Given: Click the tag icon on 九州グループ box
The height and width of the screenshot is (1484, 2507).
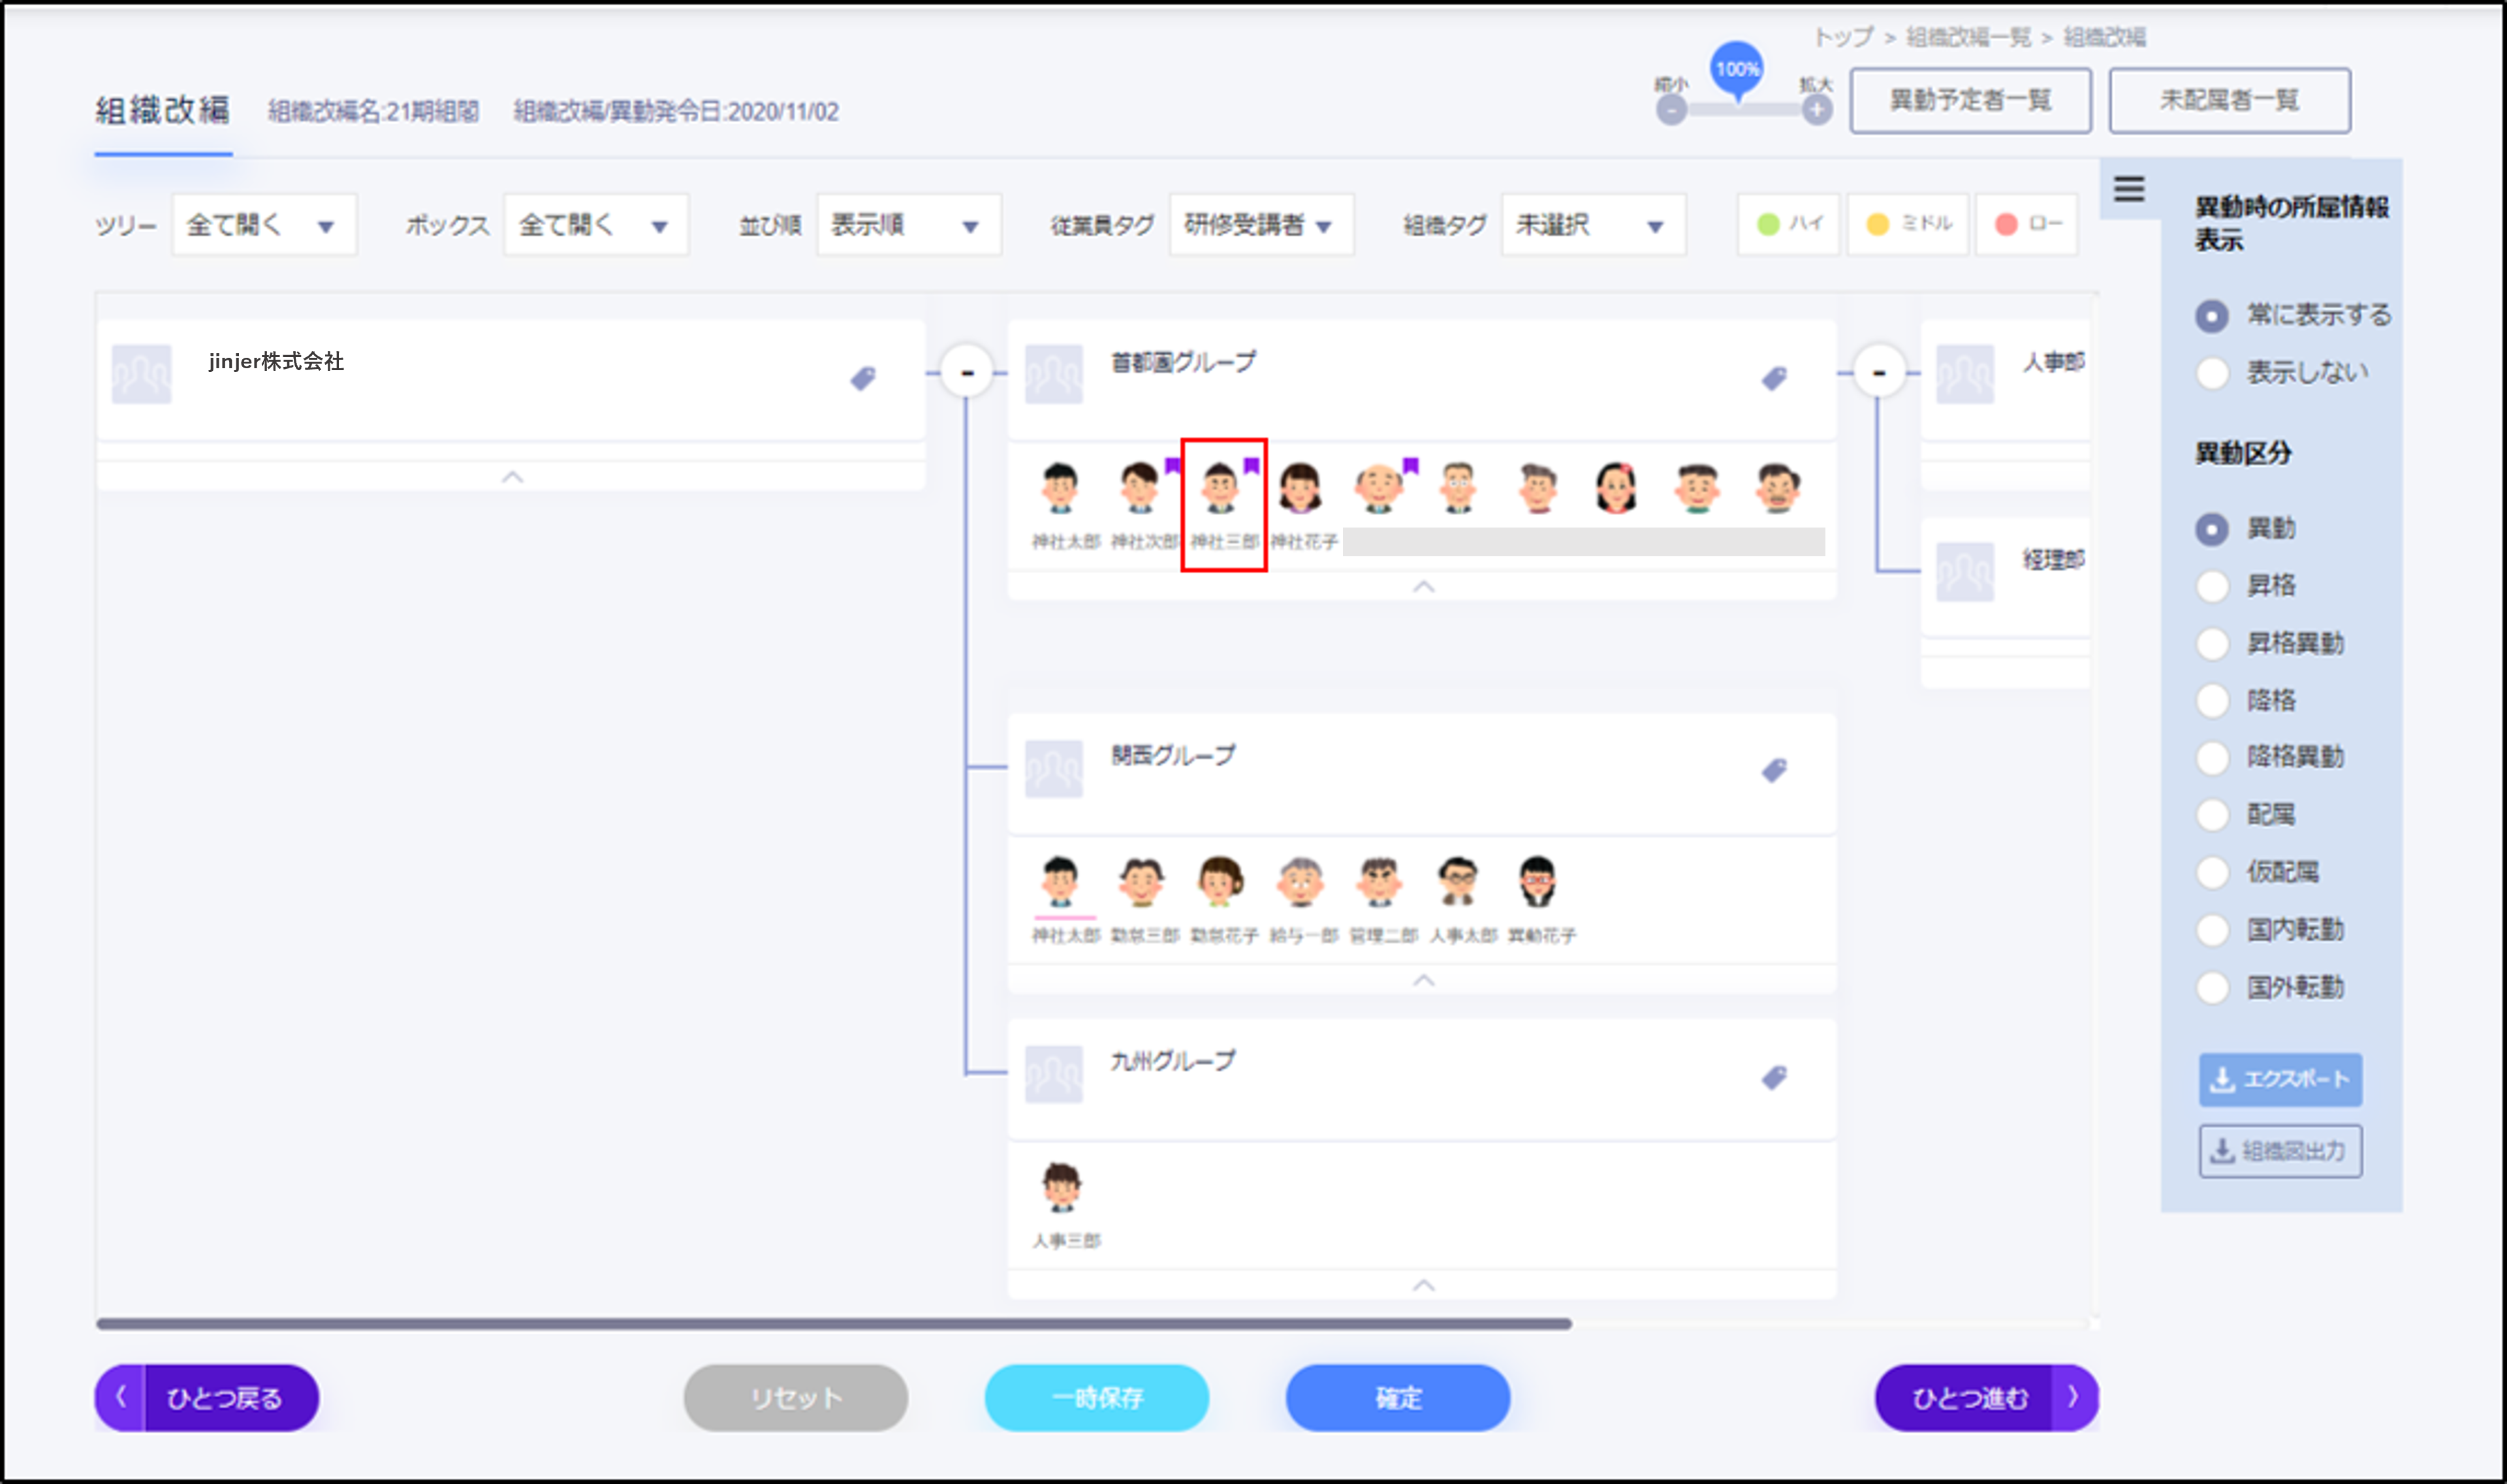Looking at the screenshot, I should click(x=1774, y=1077).
